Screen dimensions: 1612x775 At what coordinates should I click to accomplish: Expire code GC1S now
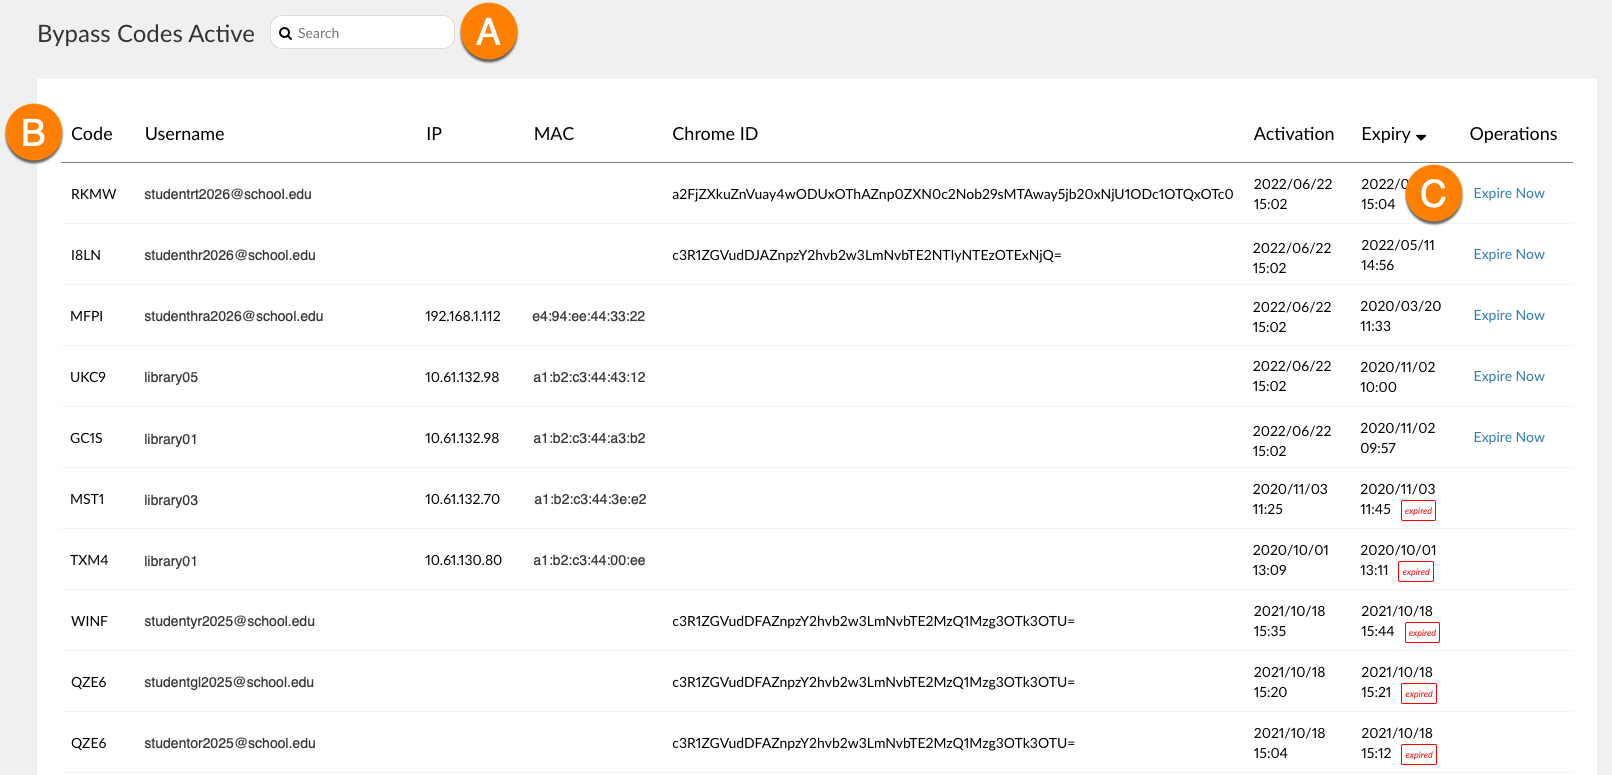[x=1508, y=437]
